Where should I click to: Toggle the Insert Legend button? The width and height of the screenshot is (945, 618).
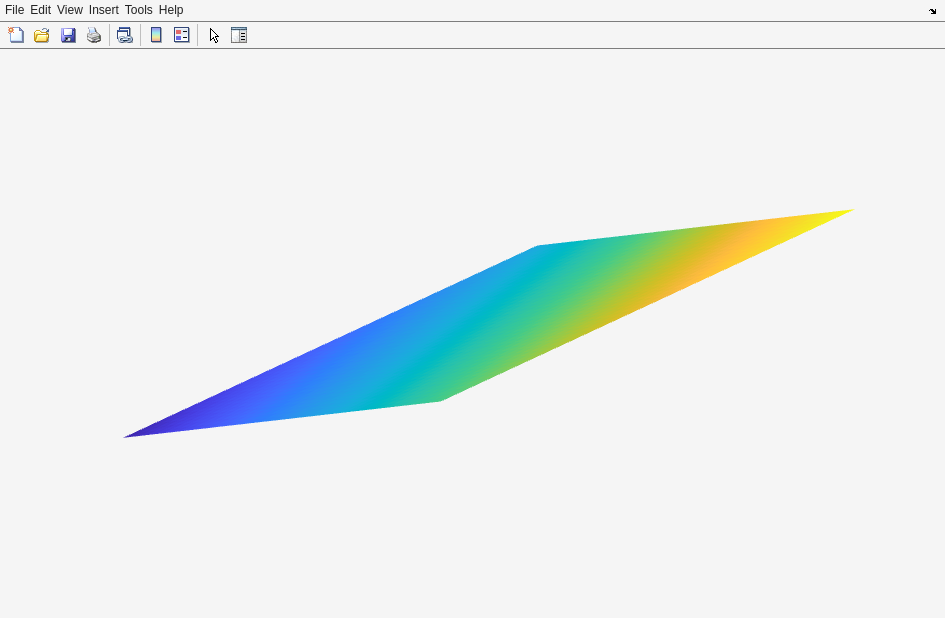(181, 35)
